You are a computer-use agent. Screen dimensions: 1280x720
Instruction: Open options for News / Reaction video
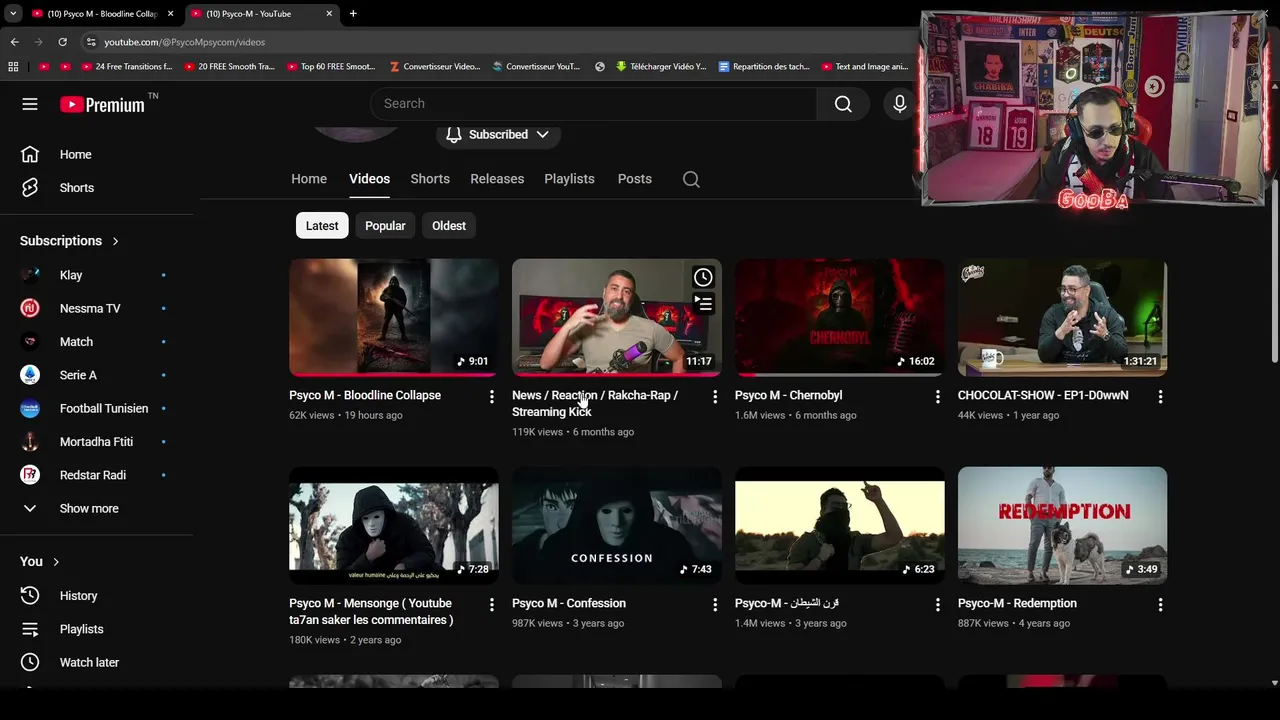[x=714, y=397]
